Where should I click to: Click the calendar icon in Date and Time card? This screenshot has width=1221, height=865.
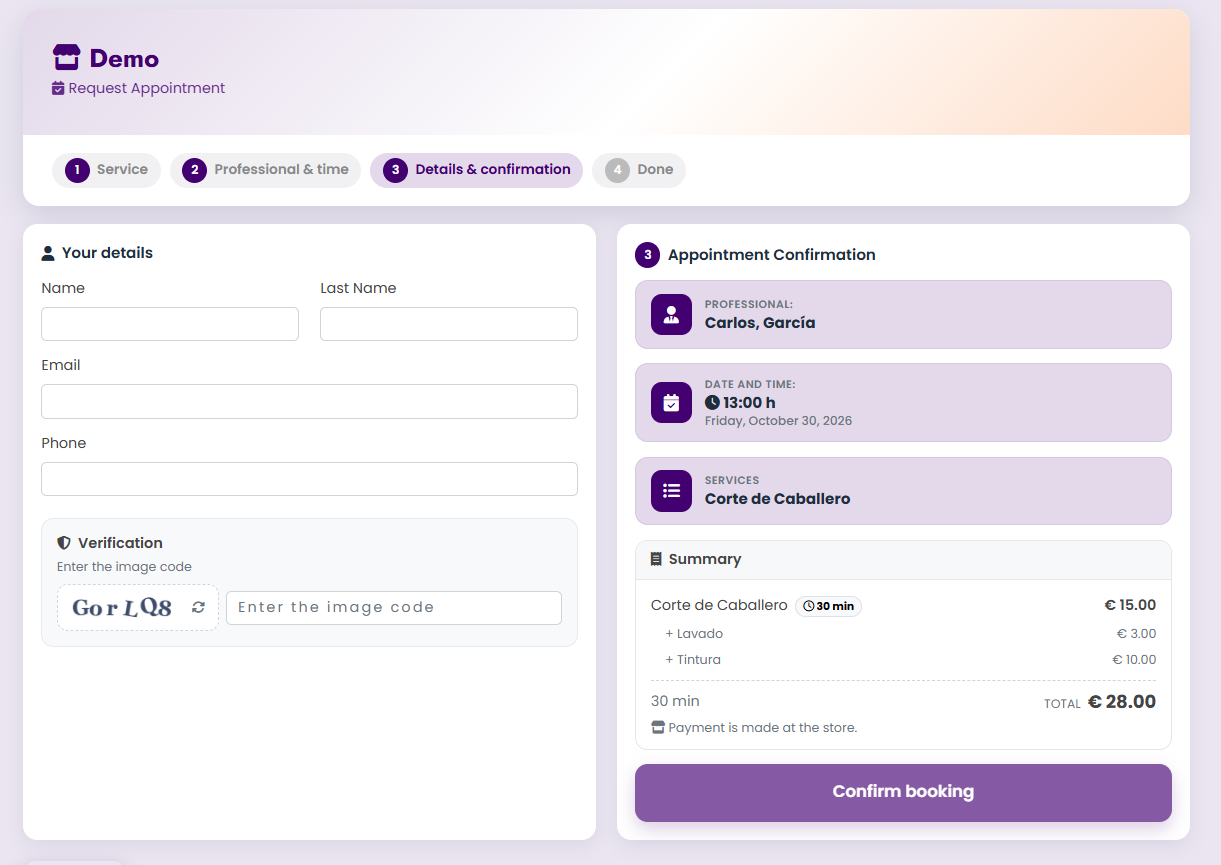coord(671,402)
